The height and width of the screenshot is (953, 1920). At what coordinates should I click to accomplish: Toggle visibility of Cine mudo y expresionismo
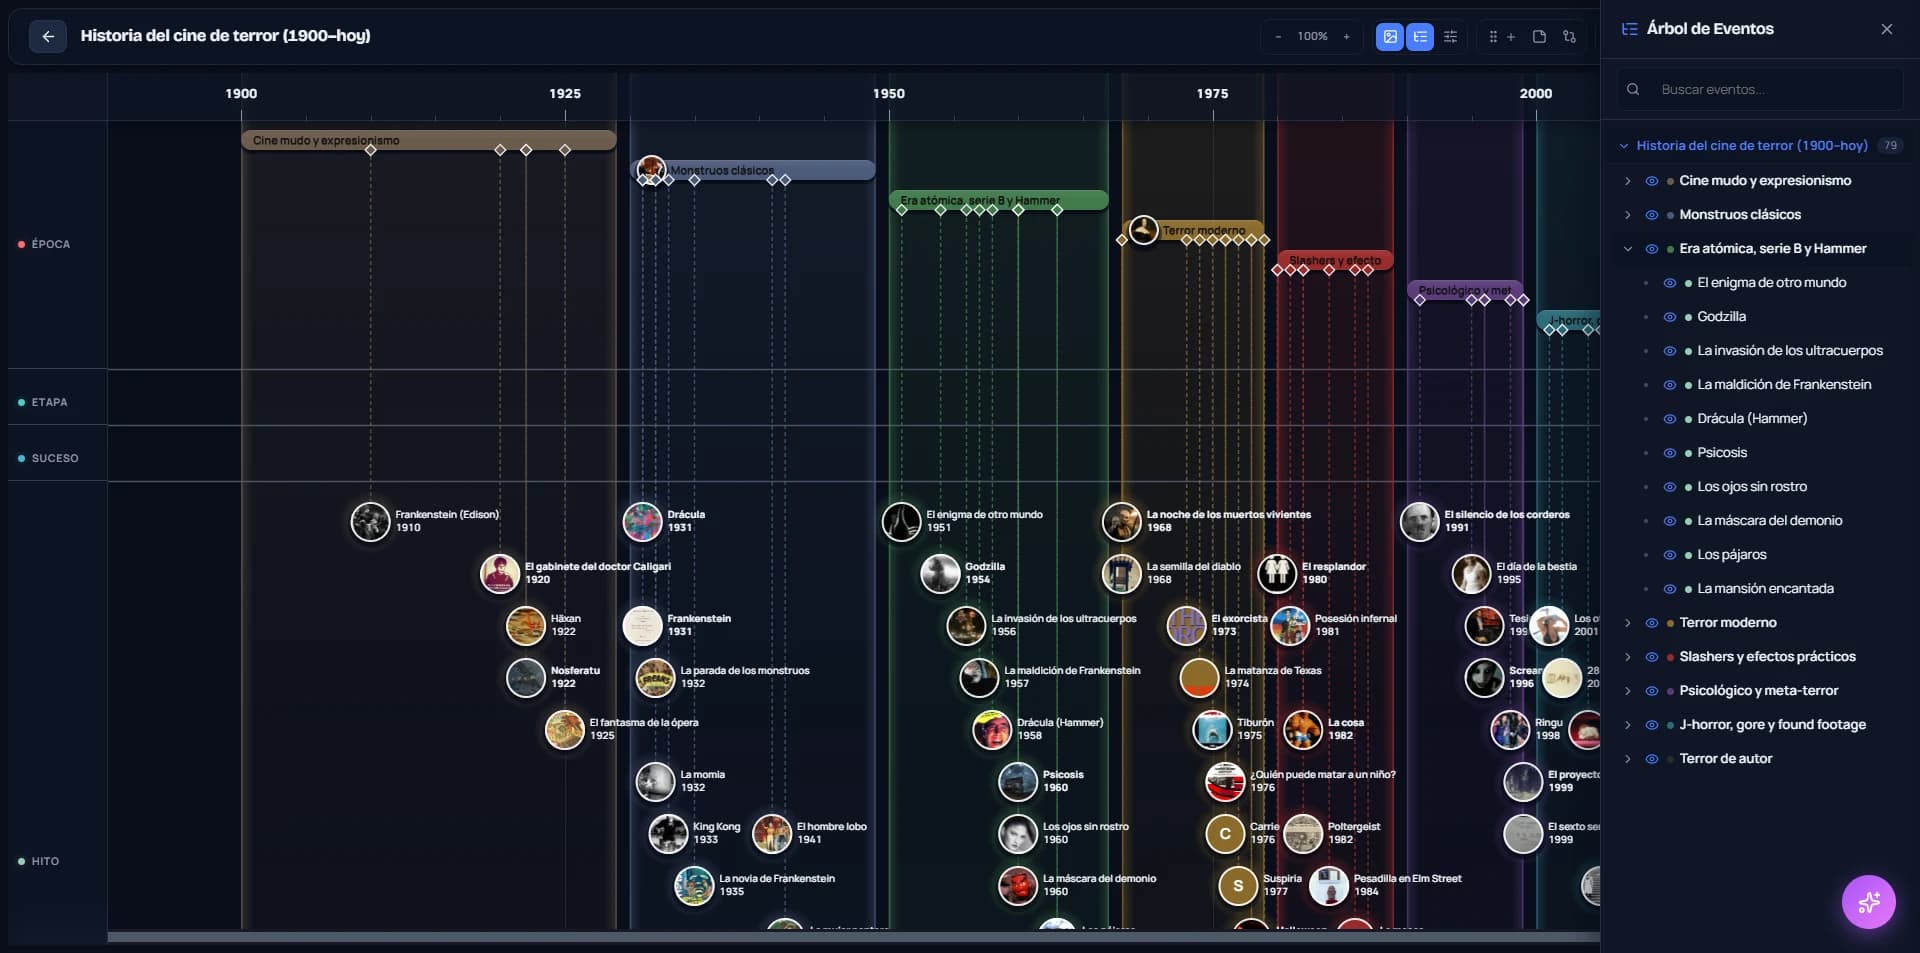1652,181
